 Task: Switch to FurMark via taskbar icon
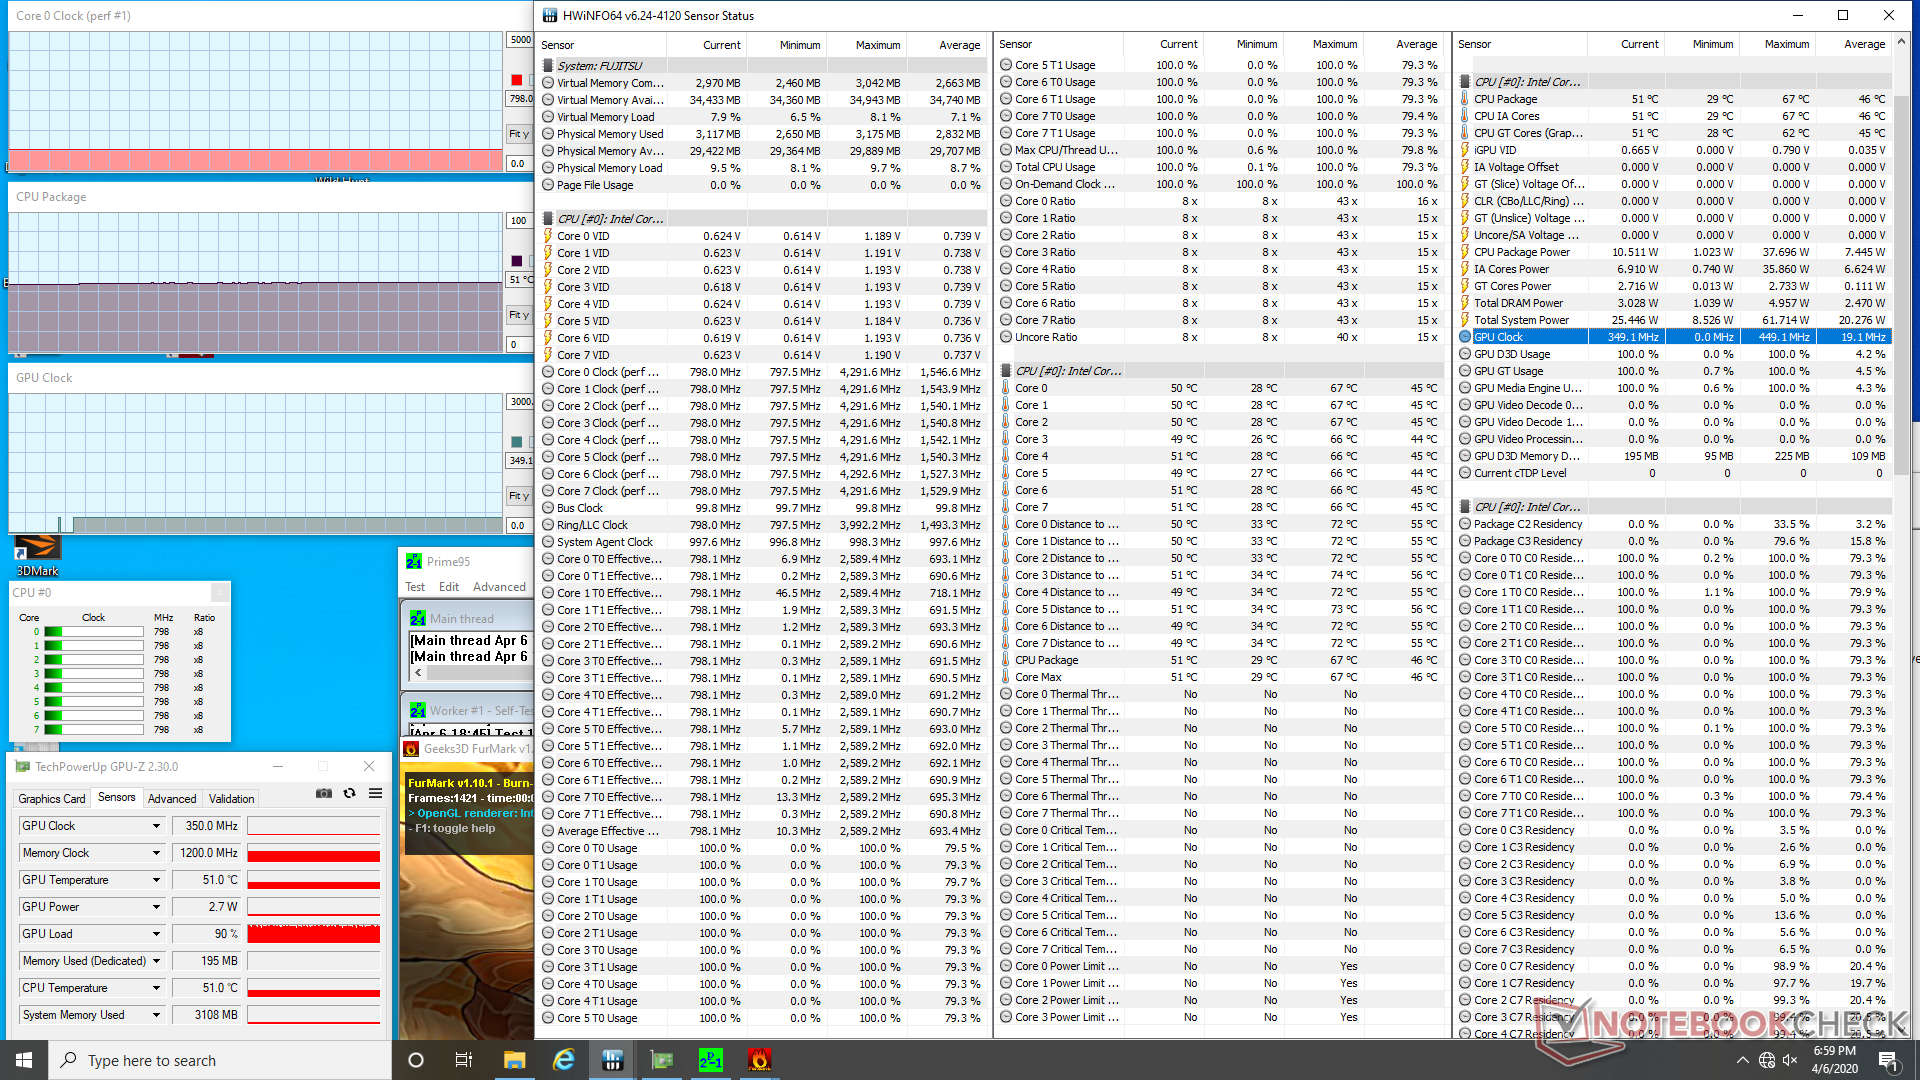[x=759, y=1060]
